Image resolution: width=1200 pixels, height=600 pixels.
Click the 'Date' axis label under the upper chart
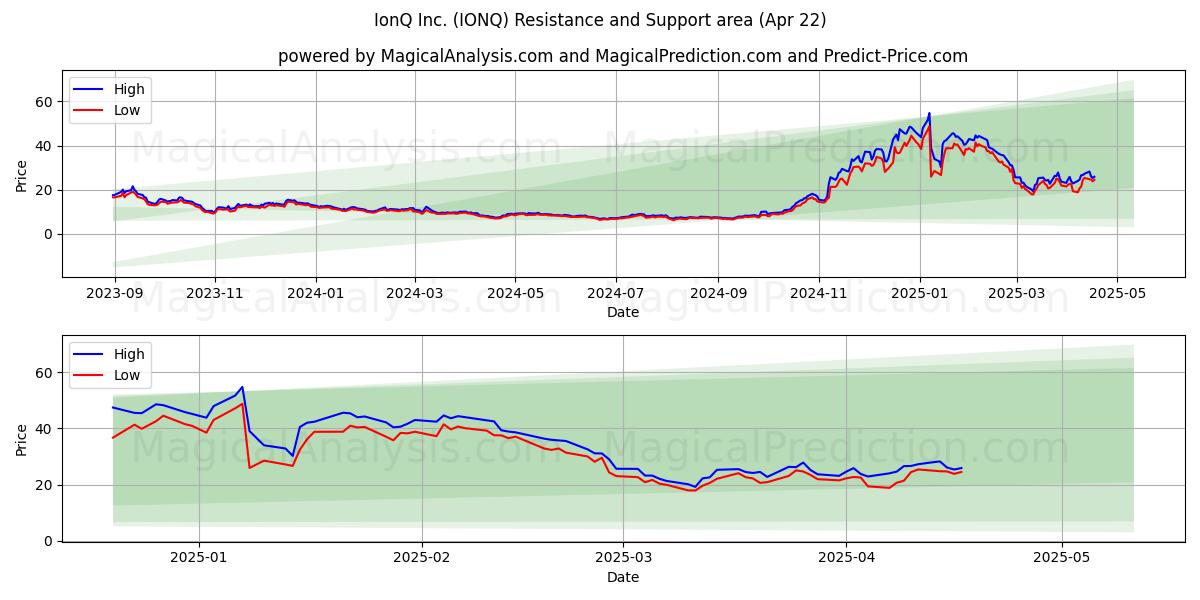pyautogui.click(x=622, y=312)
